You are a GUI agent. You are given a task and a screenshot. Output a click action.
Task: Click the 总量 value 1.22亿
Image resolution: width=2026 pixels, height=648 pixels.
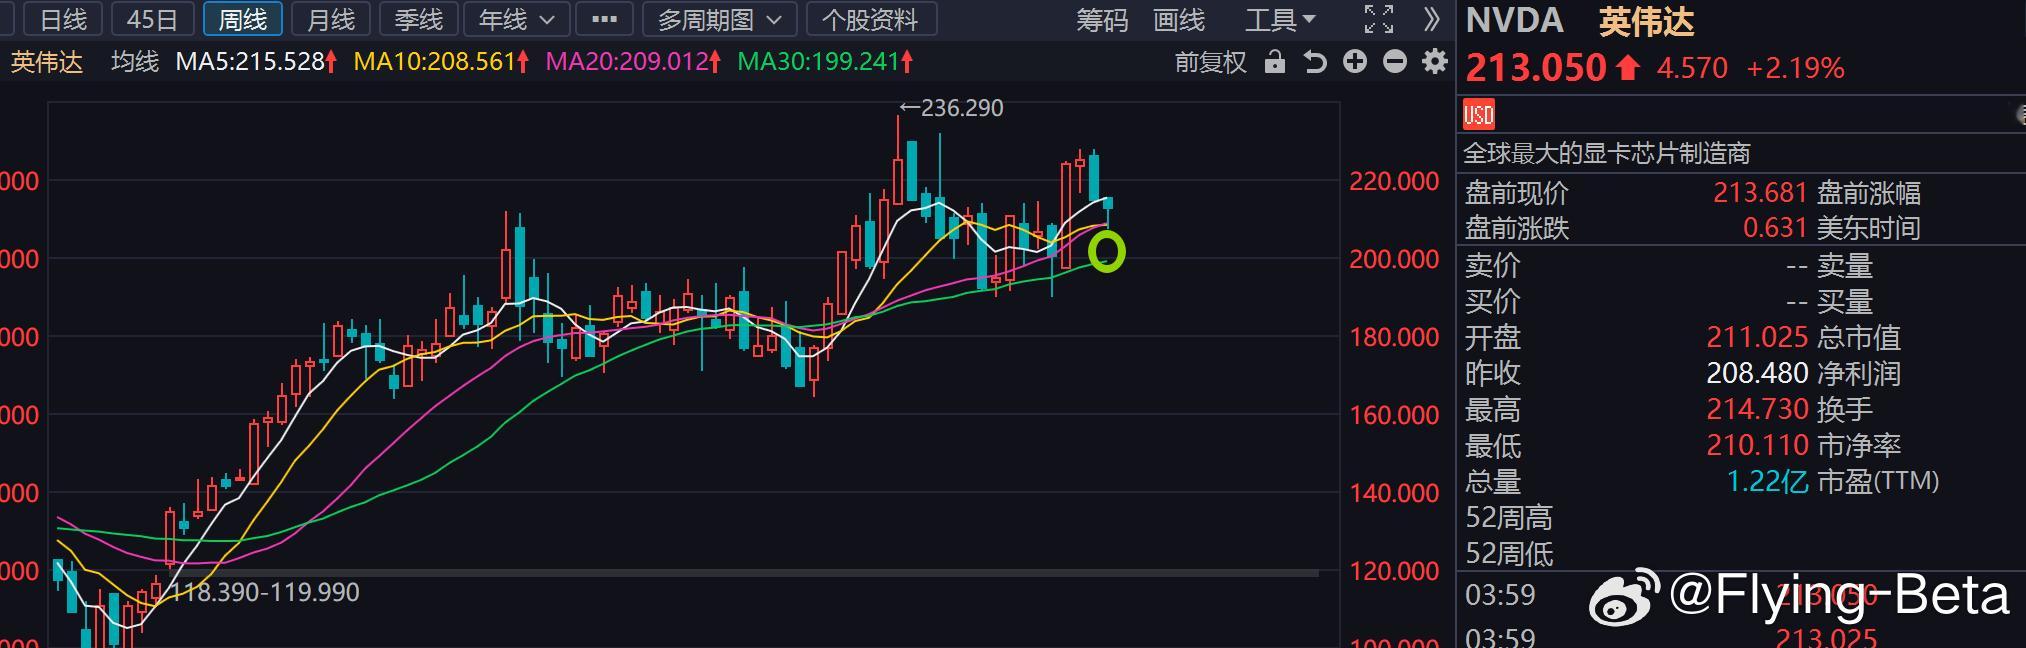[1767, 481]
